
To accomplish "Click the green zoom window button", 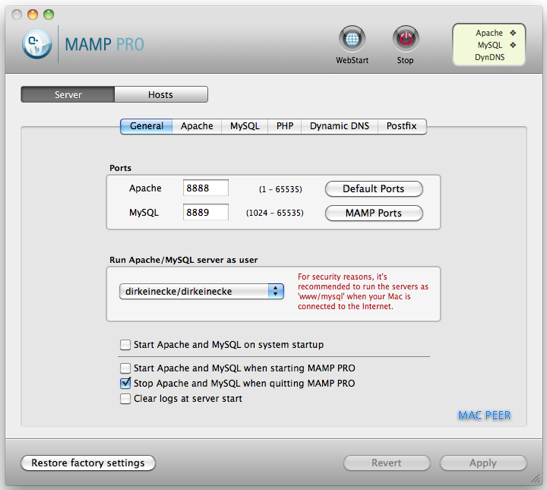I will tap(48, 14).
